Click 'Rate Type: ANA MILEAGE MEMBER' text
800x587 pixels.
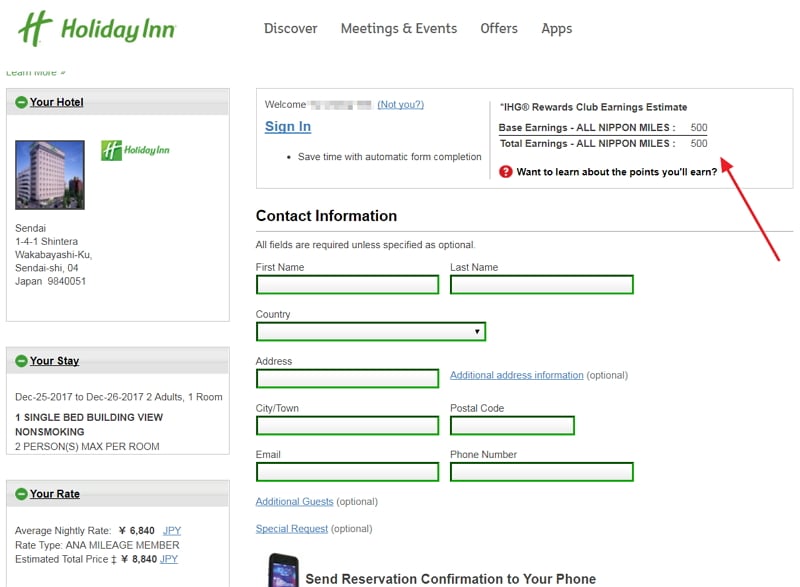pyautogui.click(x=97, y=545)
